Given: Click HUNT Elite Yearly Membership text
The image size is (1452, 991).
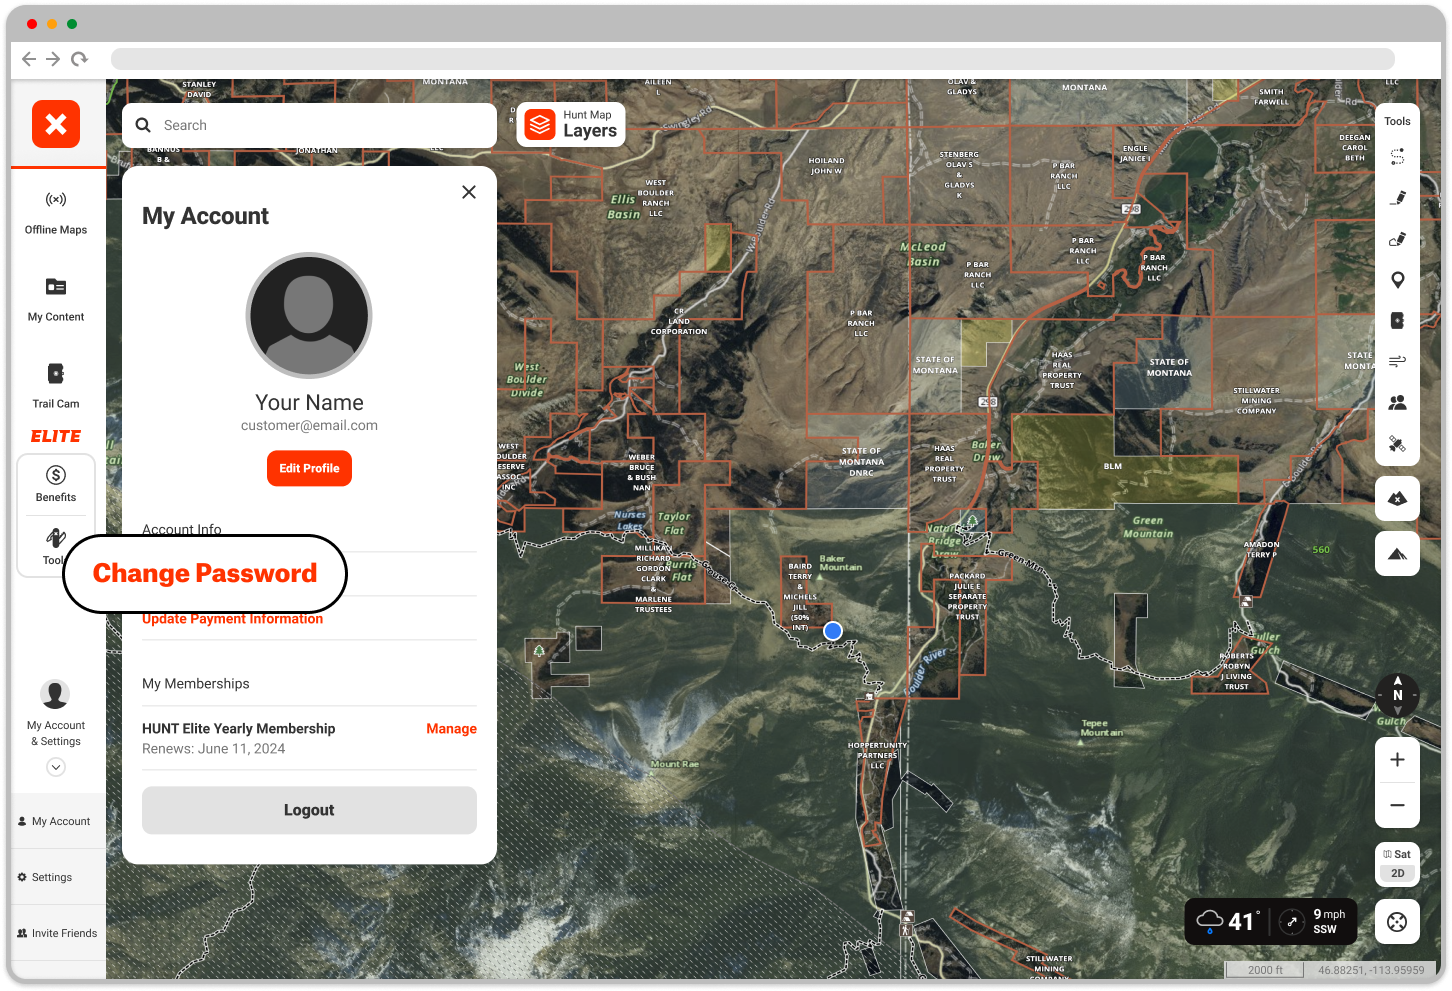Looking at the screenshot, I should coord(239,729).
